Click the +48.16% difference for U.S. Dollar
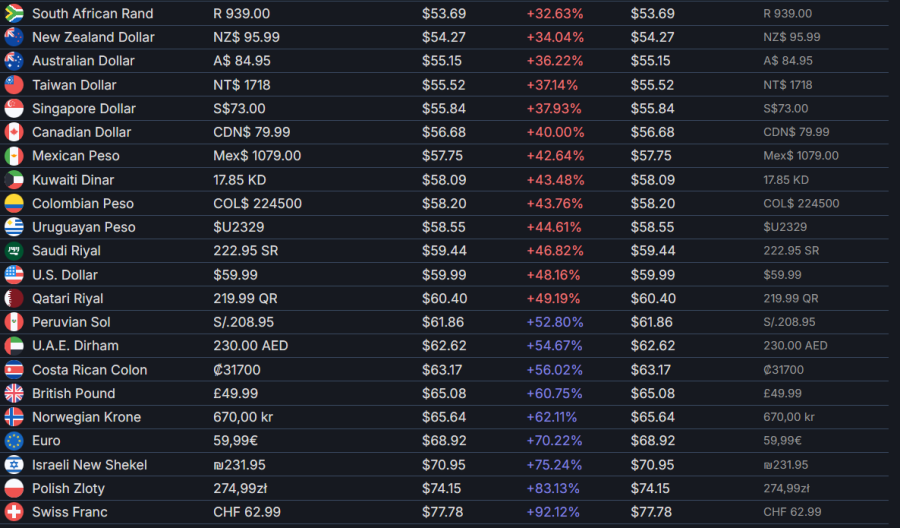900x528 pixels. (x=555, y=275)
